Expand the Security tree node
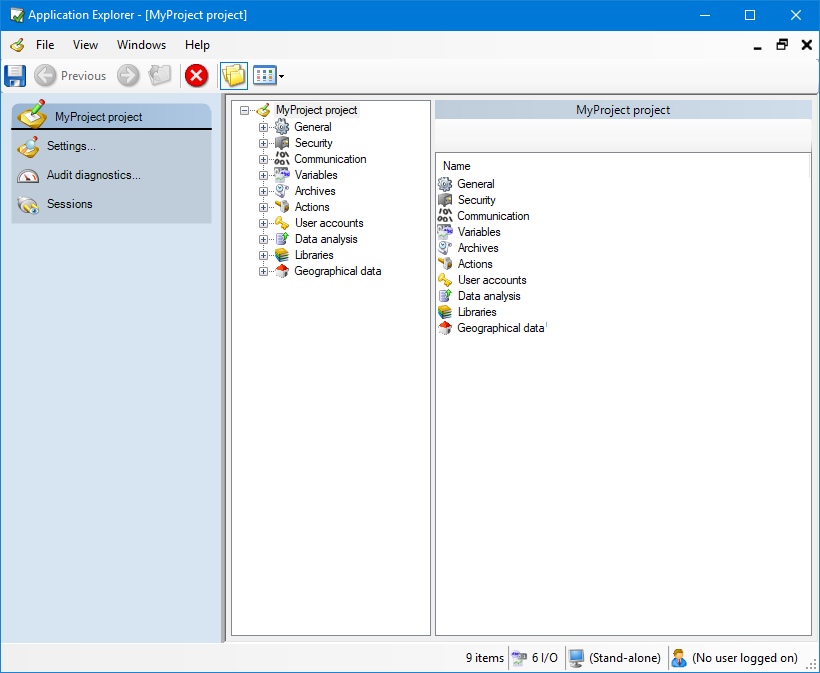Image resolution: width=820 pixels, height=673 pixels. click(264, 143)
